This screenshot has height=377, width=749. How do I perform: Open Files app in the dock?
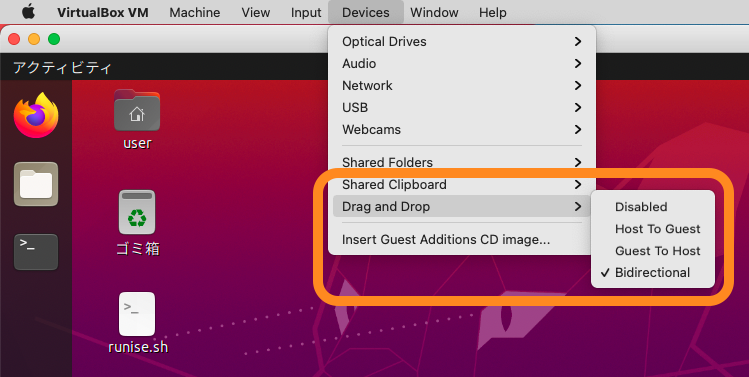click(x=36, y=184)
